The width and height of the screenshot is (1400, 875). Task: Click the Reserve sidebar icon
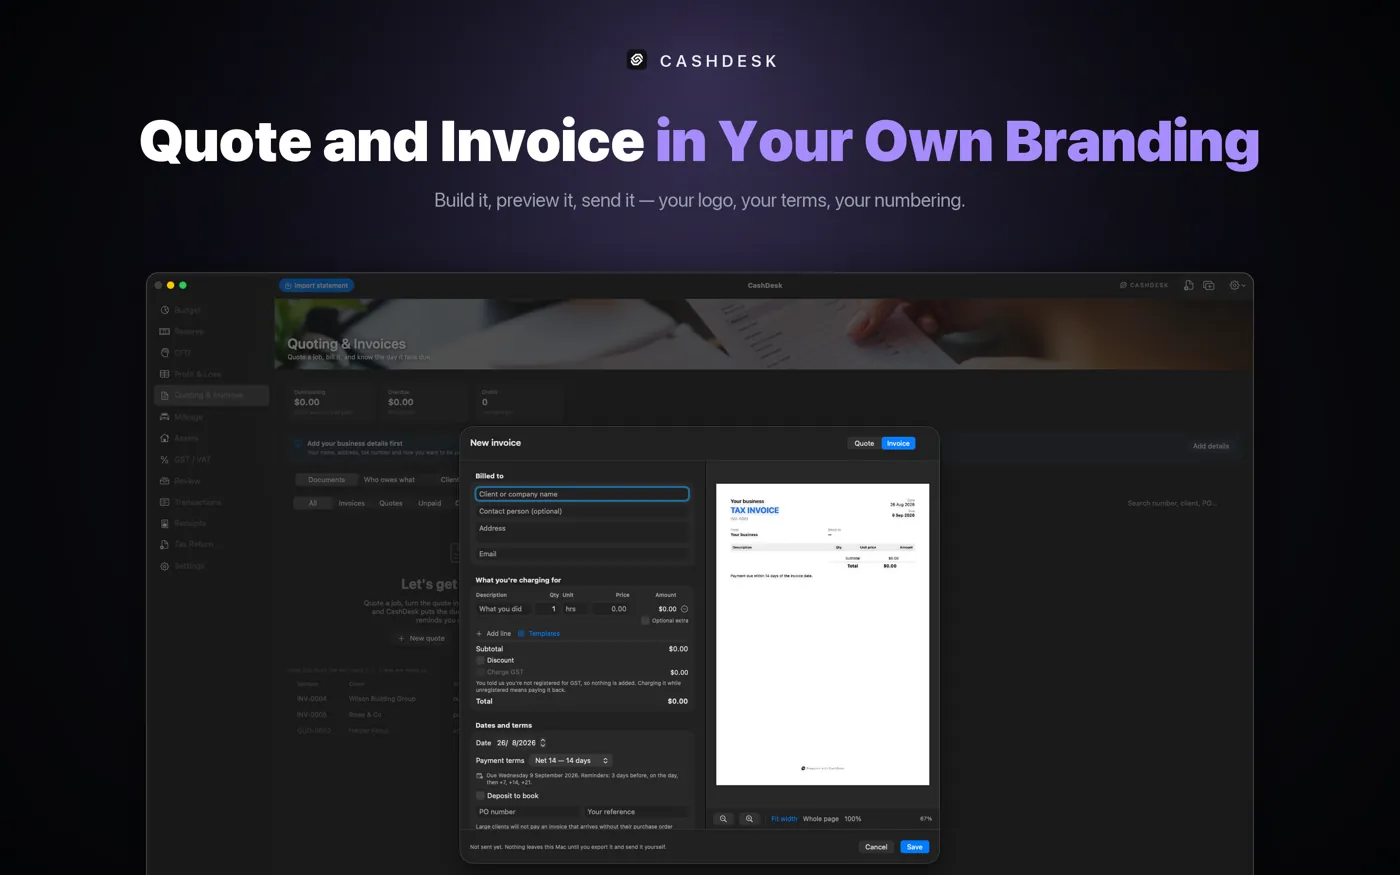click(x=165, y=331)
